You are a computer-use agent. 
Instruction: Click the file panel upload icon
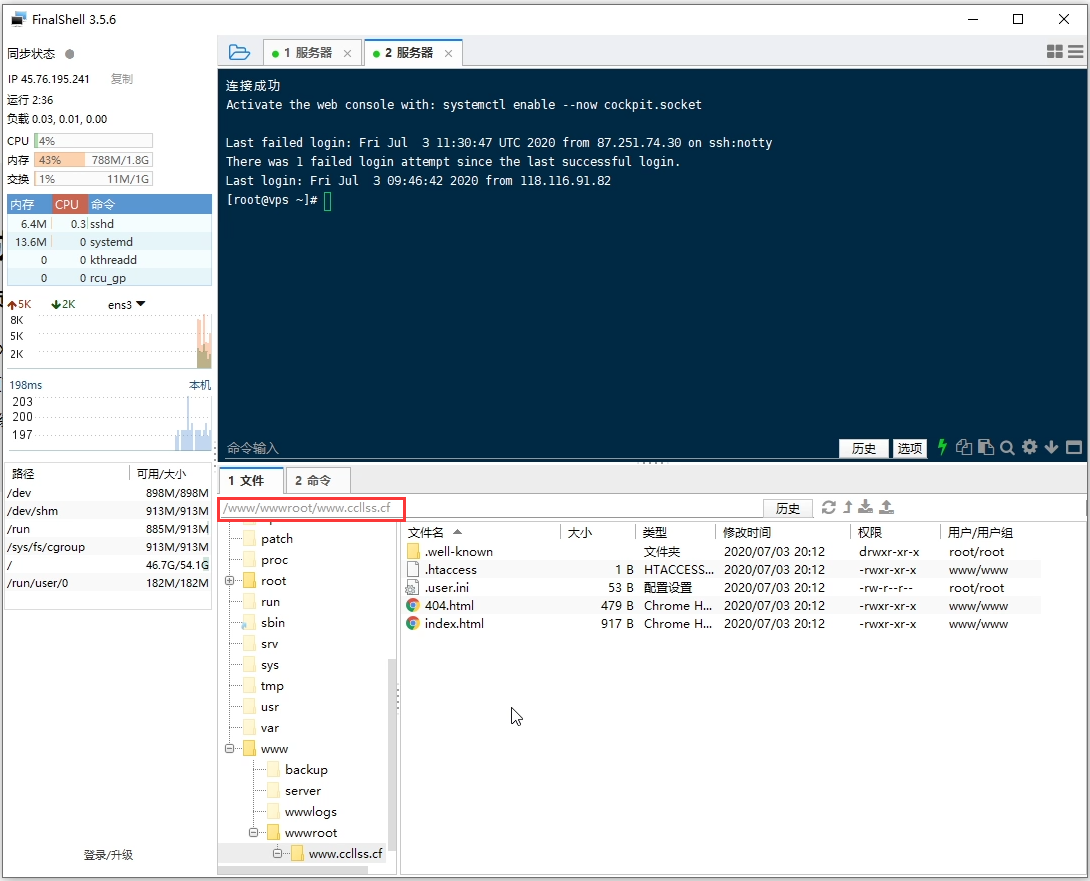[886, 508]
